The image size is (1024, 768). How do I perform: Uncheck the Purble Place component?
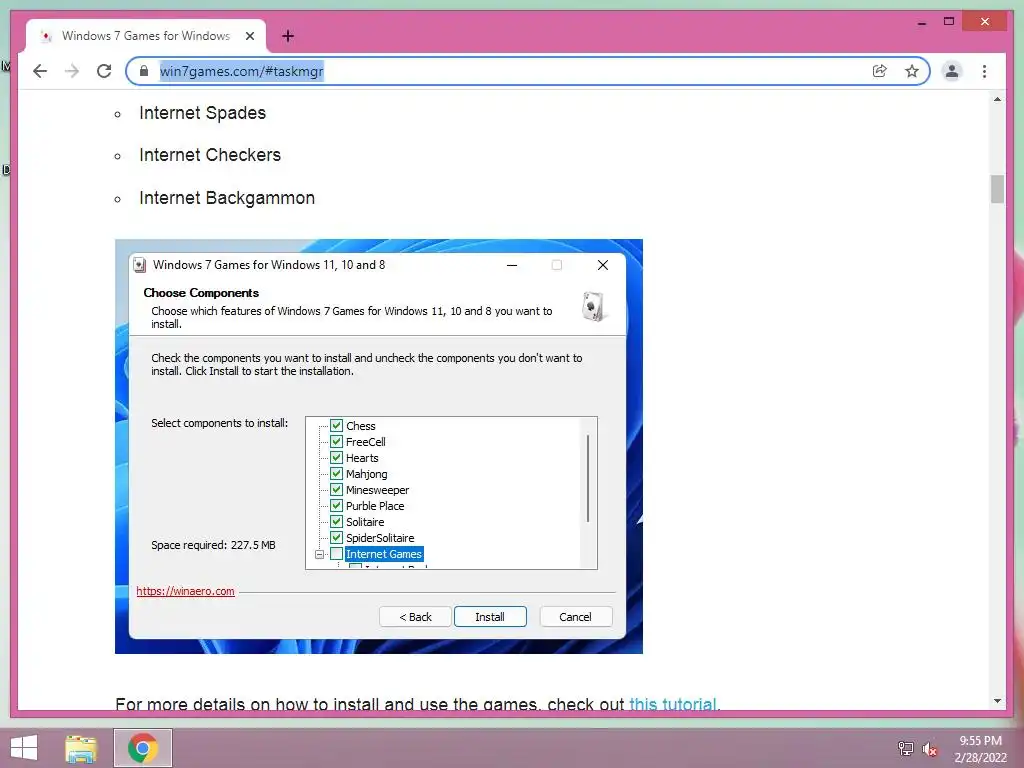337,505
